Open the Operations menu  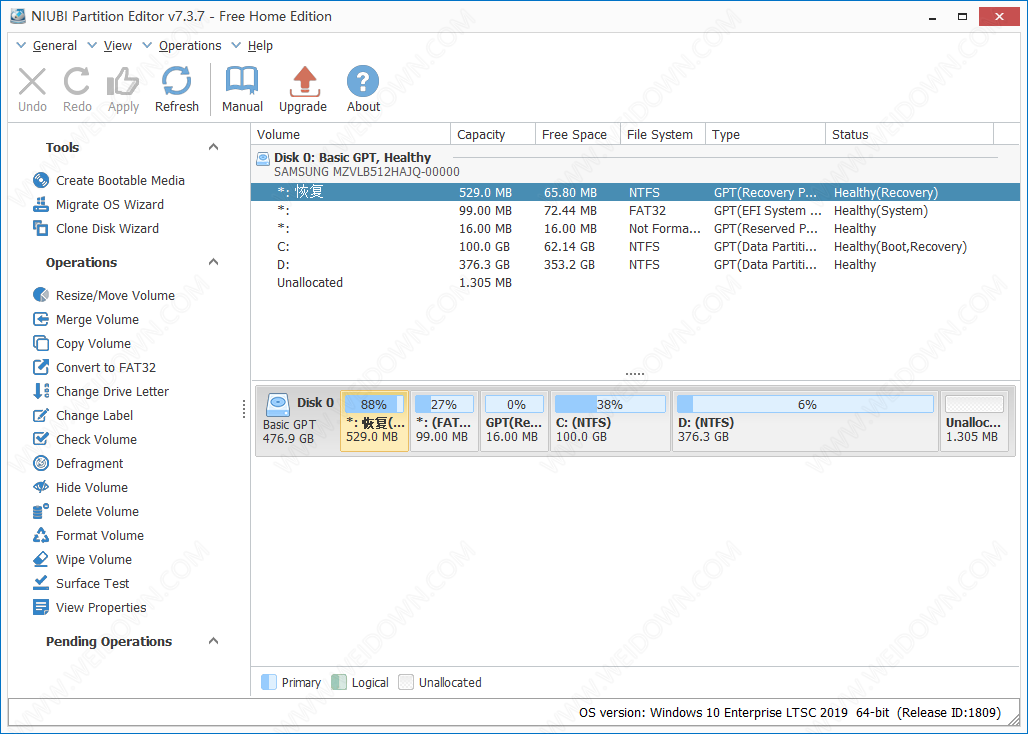(x=190, y=46)
